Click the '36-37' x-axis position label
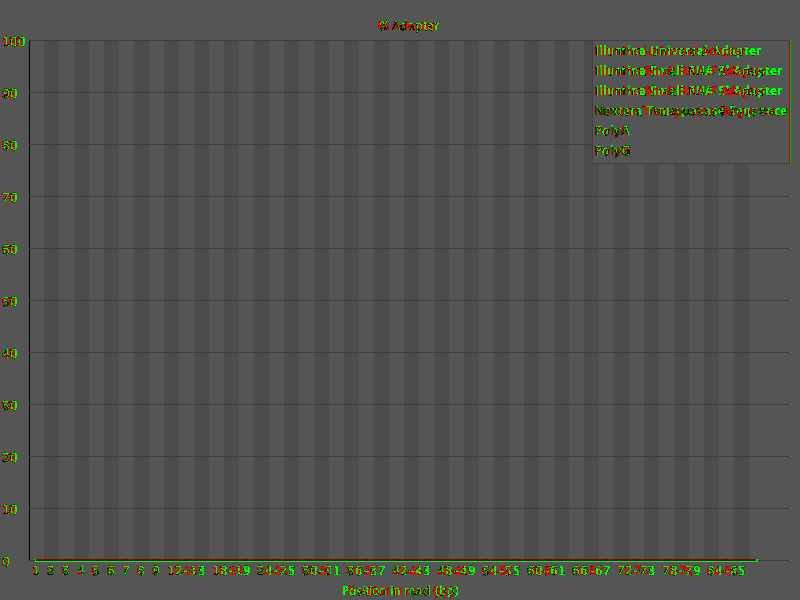The image size is (800, 600). pyautogui.click(x=366, y=570)
